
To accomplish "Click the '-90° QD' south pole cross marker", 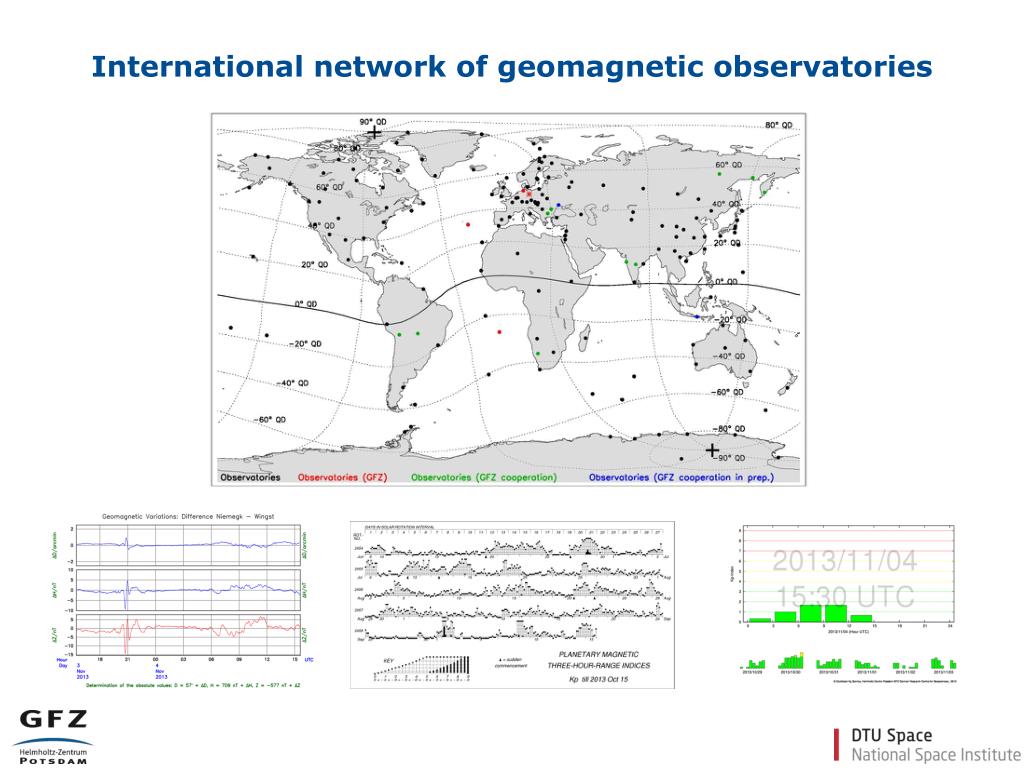I will pyautogui.click(x=712, y=450).
